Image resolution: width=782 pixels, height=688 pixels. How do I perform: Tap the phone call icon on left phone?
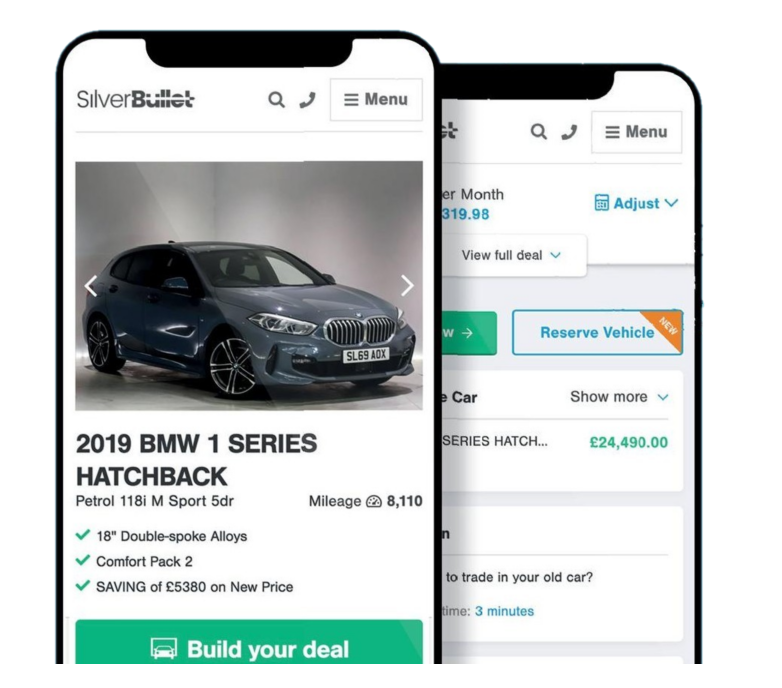[x=308, y=100]
